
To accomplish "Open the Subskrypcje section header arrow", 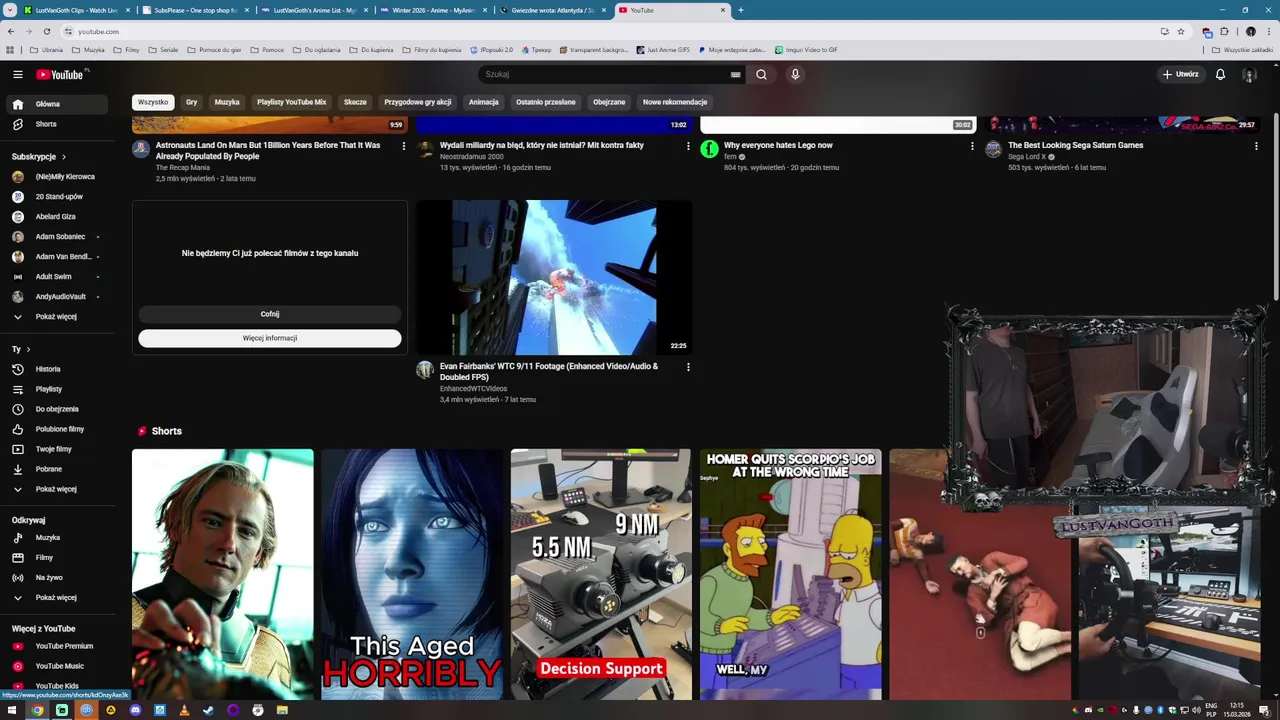I will [x=64, y=157].
